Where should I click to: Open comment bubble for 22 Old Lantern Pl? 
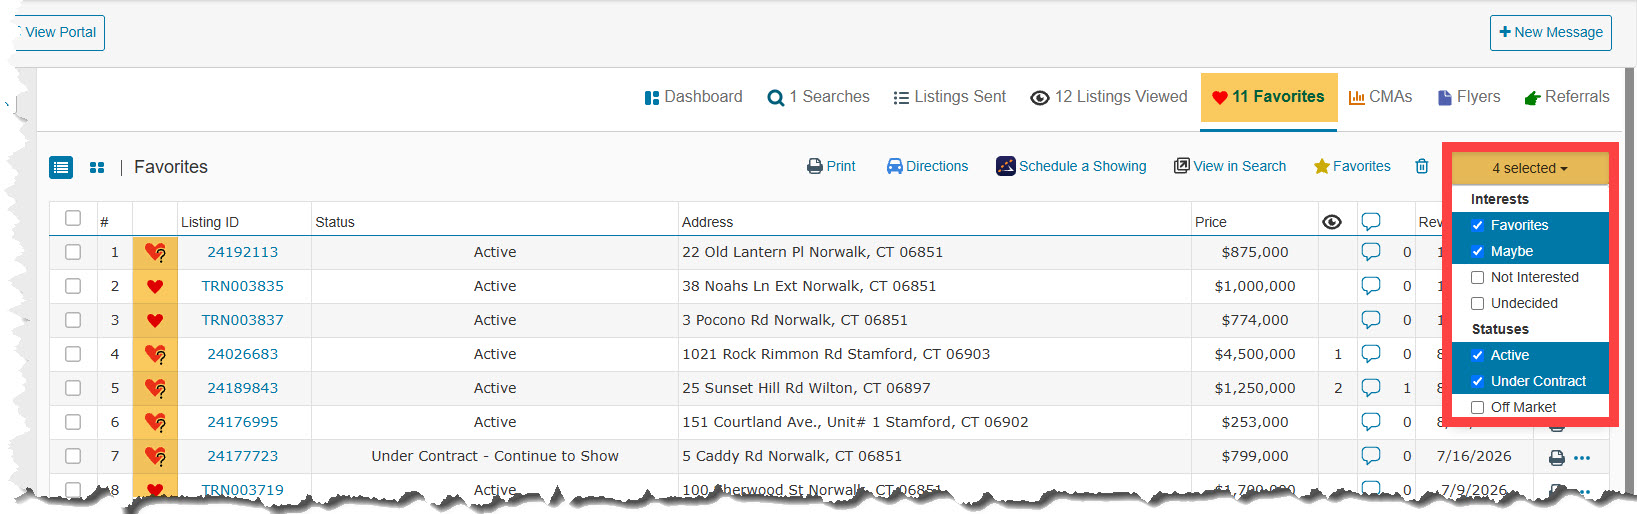(x=1371, y=252)
